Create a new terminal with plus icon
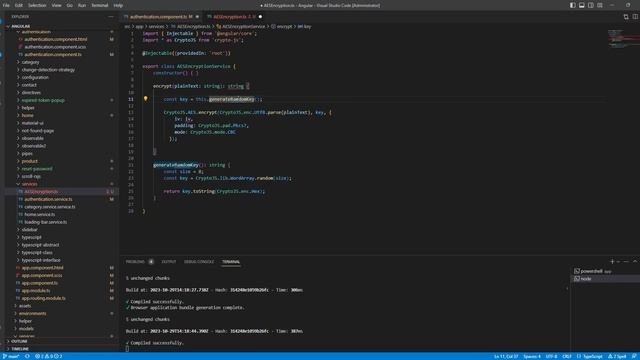The height and width of the screenshot is (360, 640). tap(612, 262)
